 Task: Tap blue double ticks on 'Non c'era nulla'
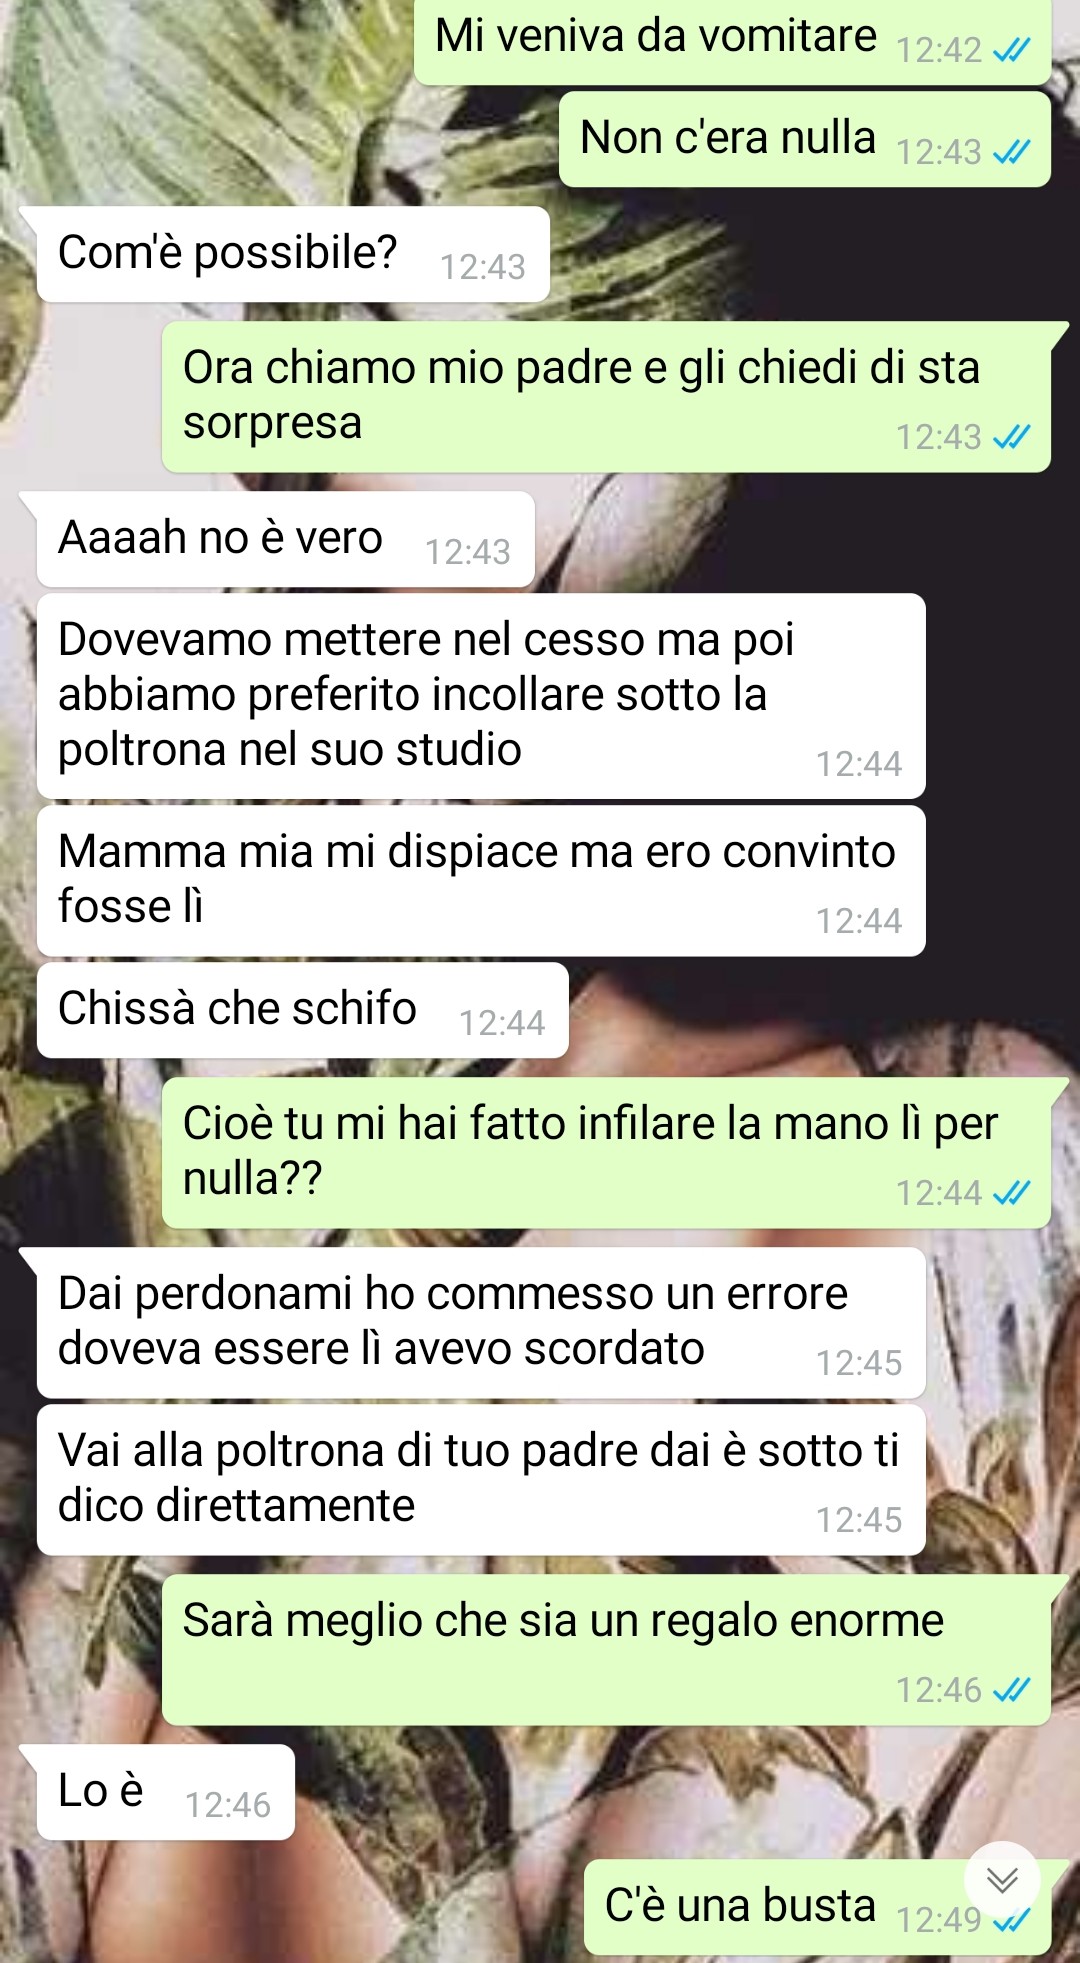point(1011,152)
